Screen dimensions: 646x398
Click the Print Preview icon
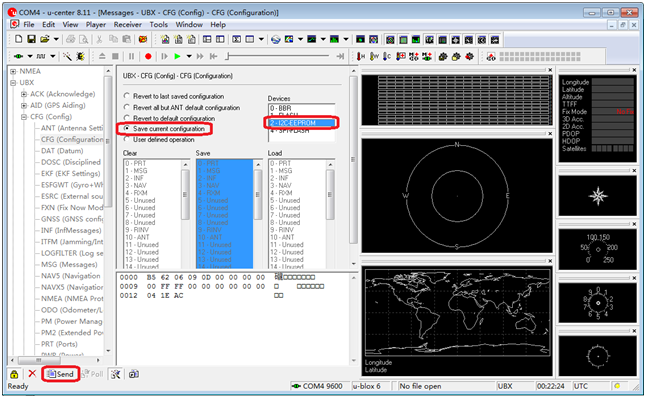[x=84, y=39]
